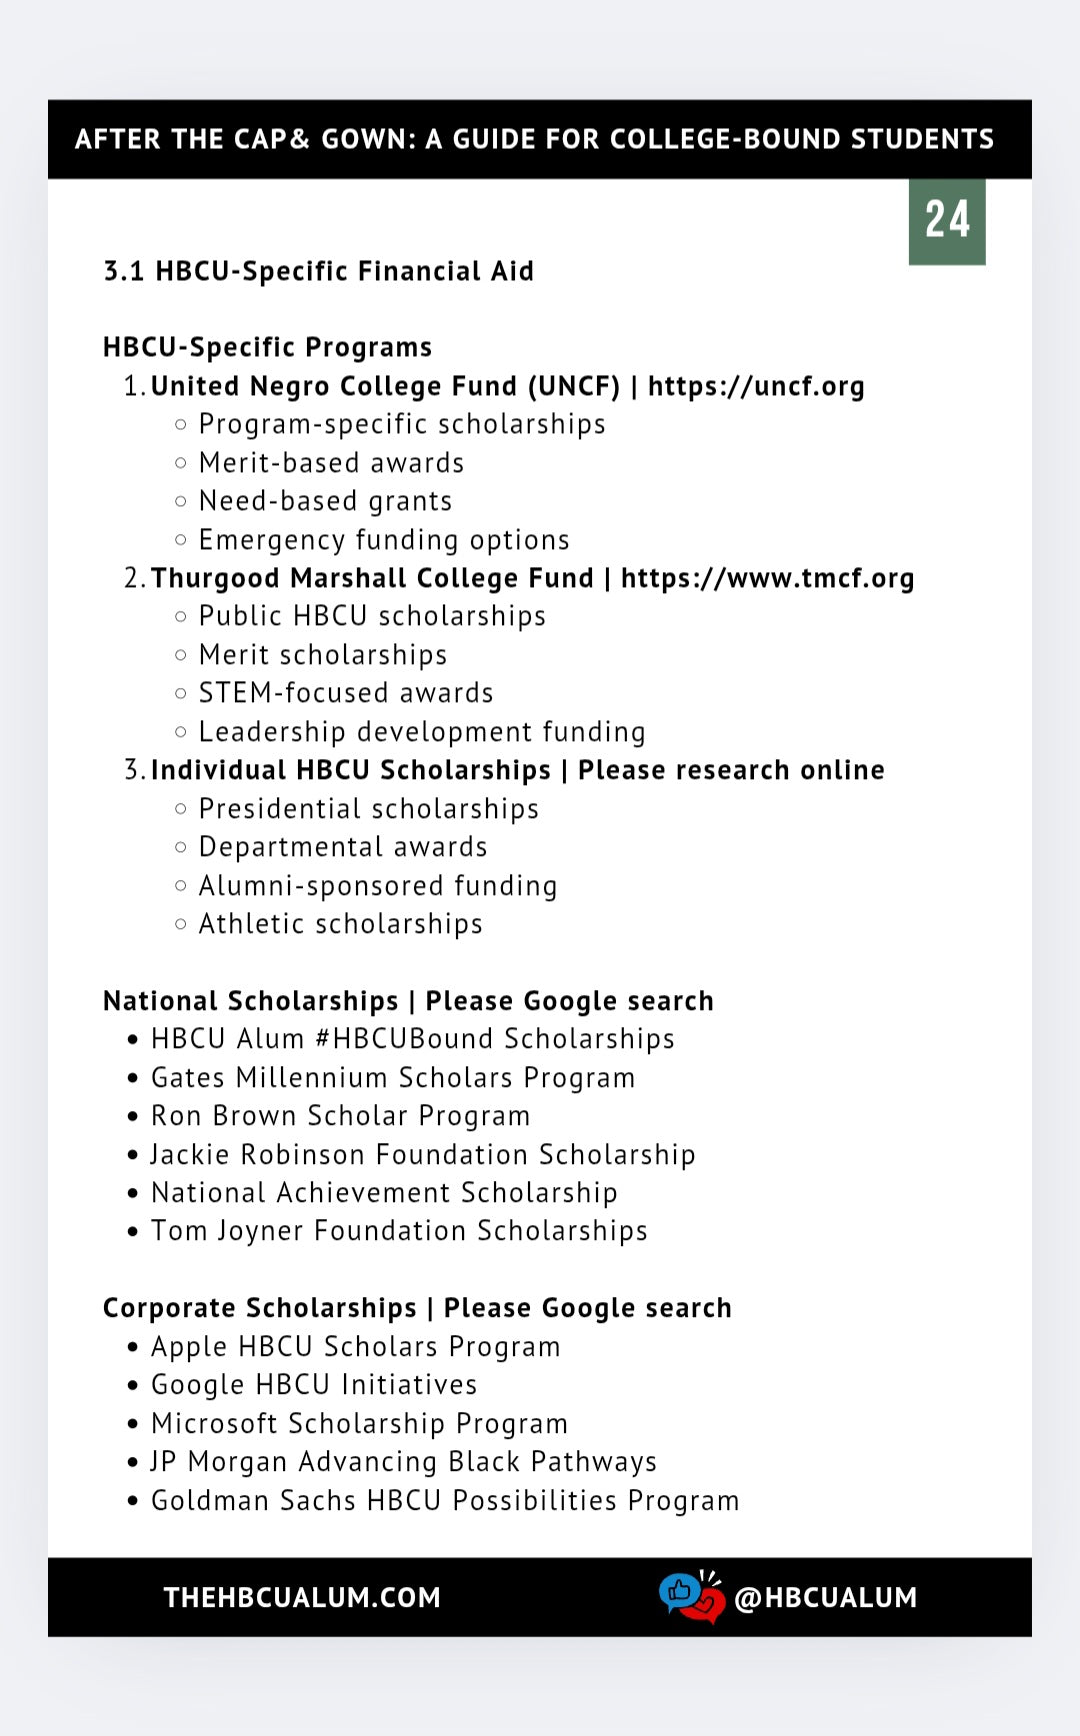
Task: Click the thumbs-up heart logo icon
Action: (692, 1596)
